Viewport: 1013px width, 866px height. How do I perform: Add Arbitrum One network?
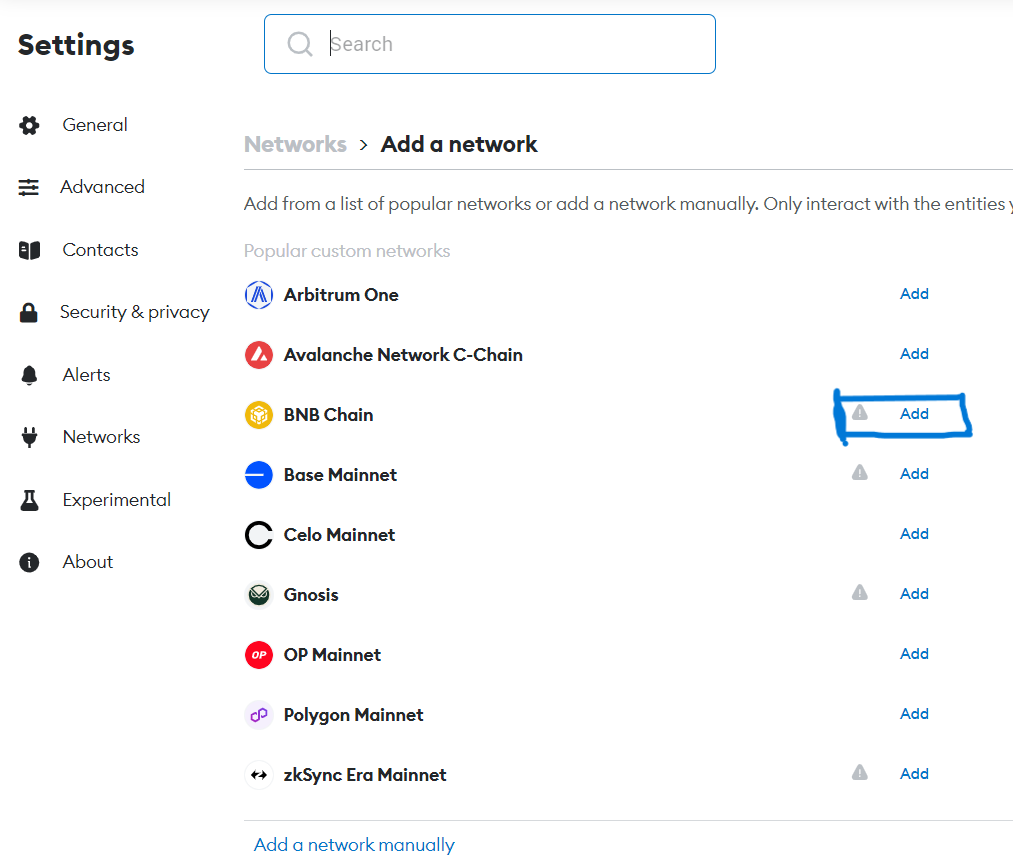pyautogui.click(x=914, y=294)
